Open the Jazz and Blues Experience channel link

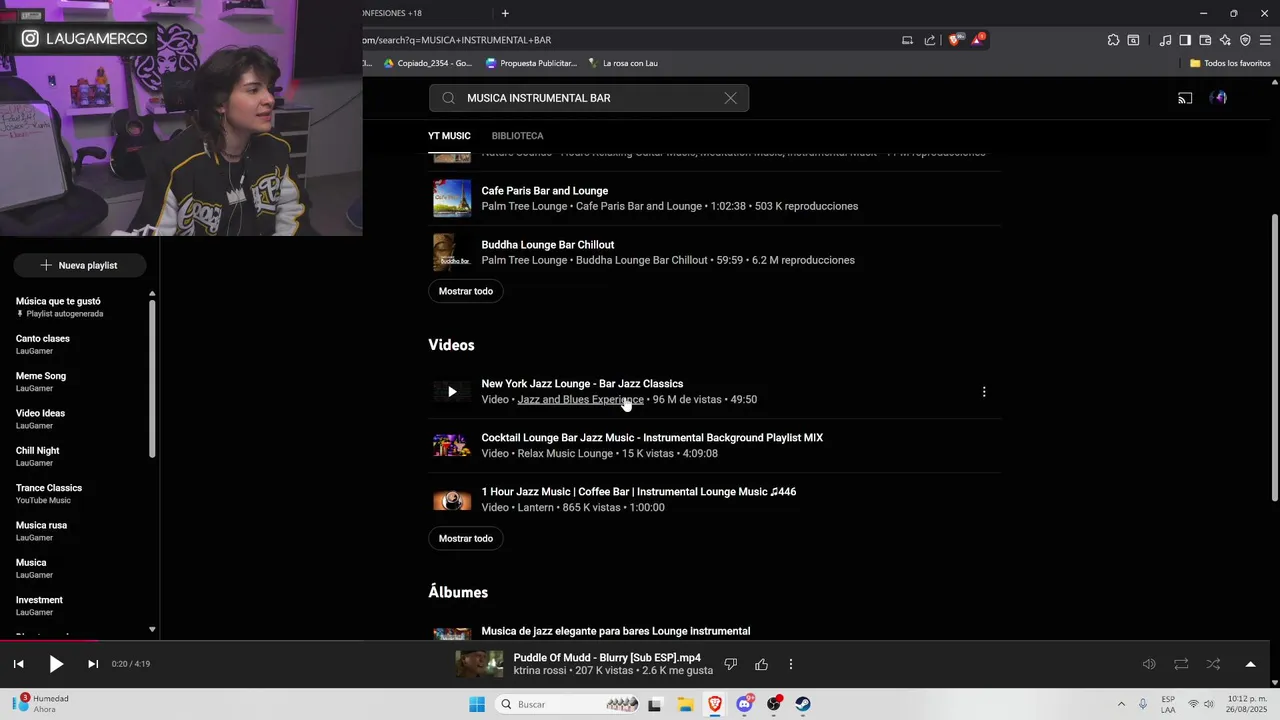click(581, 400)
